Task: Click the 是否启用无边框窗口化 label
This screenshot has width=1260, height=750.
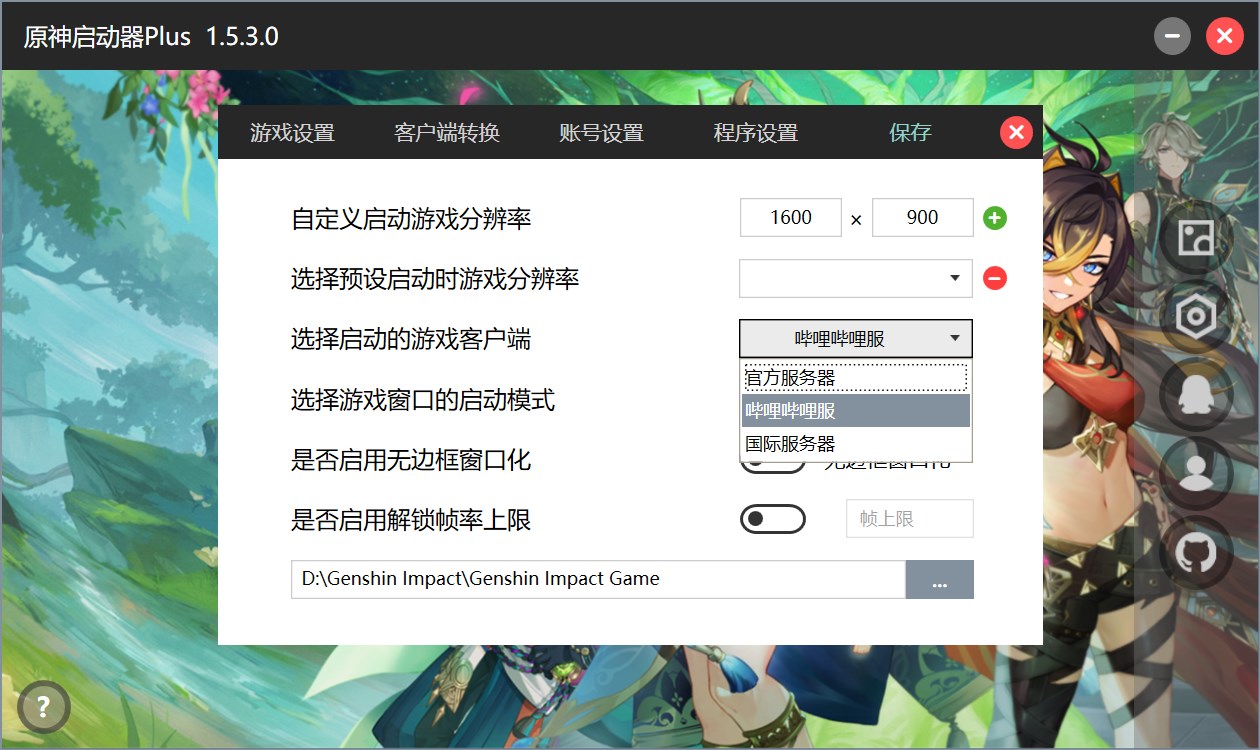Action: point(411,461)
